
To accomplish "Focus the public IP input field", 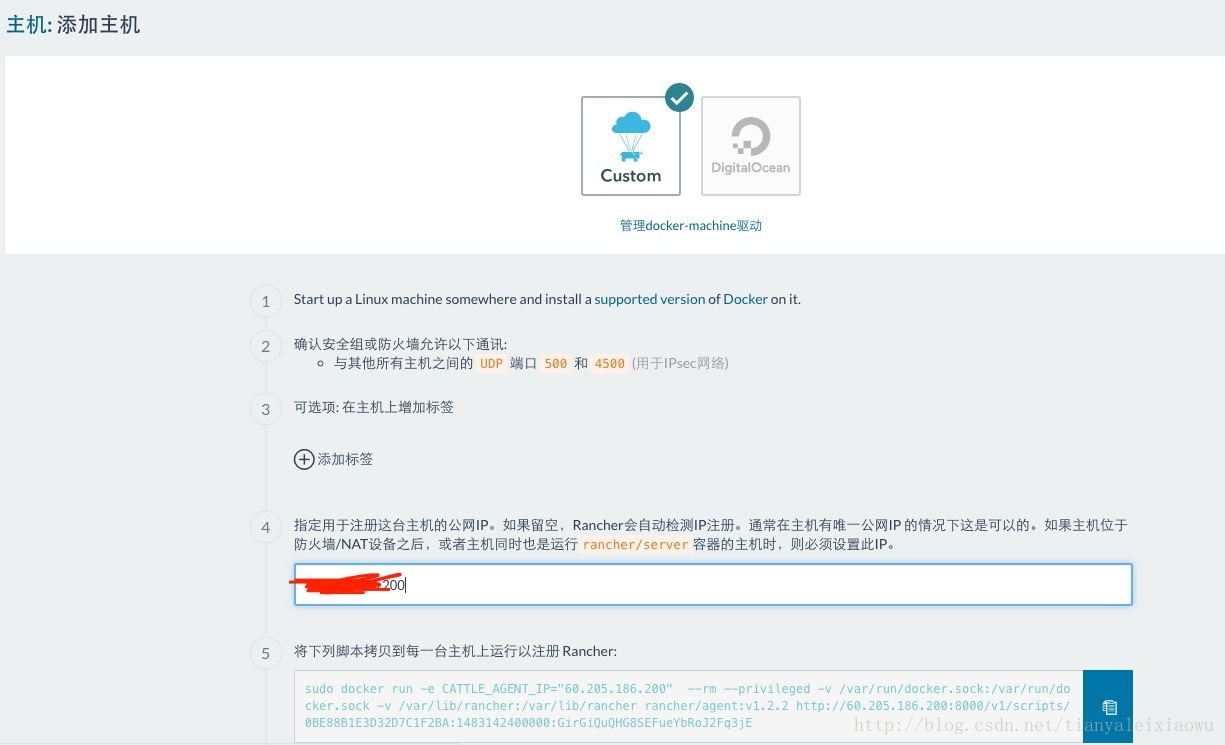I will [713, 584].
